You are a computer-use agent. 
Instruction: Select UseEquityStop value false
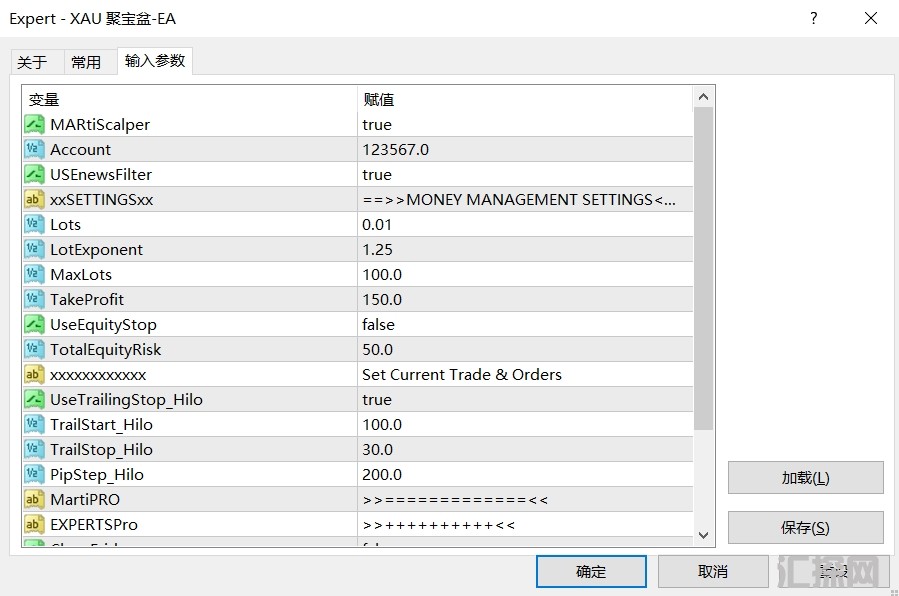pos(378,324)
